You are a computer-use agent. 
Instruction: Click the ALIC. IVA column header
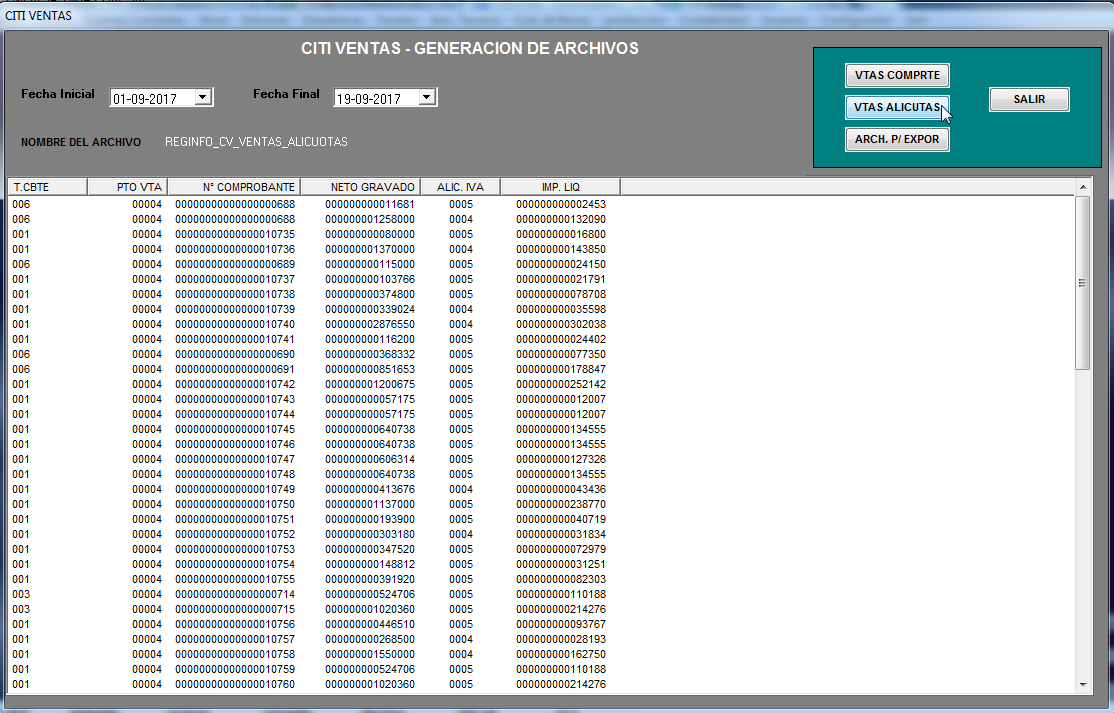(460, 187)
